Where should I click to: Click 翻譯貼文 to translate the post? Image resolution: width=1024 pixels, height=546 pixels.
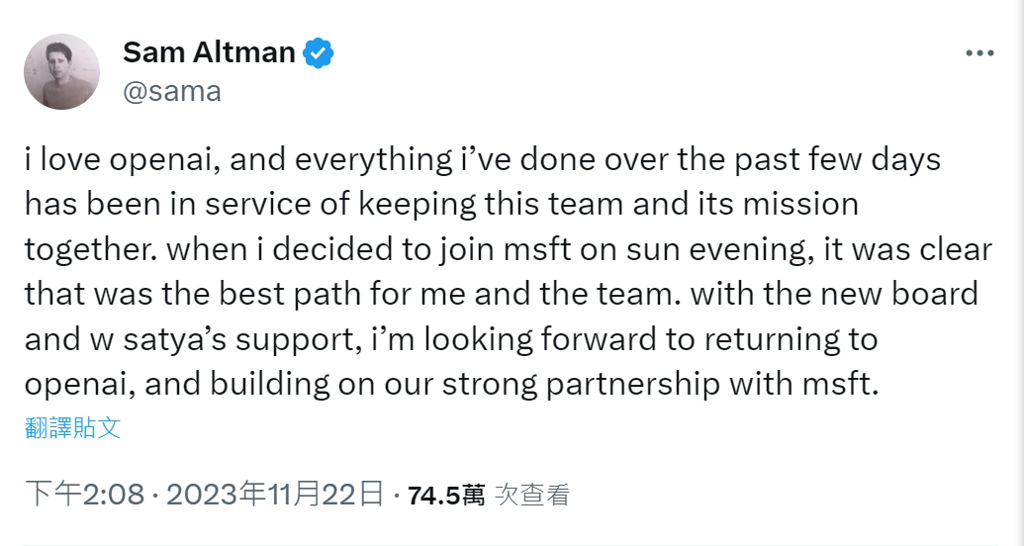pos(73,427)
